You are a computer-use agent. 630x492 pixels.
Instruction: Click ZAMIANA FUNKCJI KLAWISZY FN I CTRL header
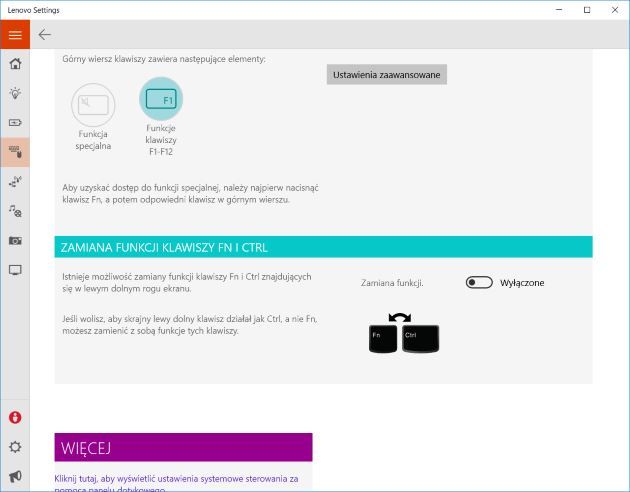click(x=323, y=247)
